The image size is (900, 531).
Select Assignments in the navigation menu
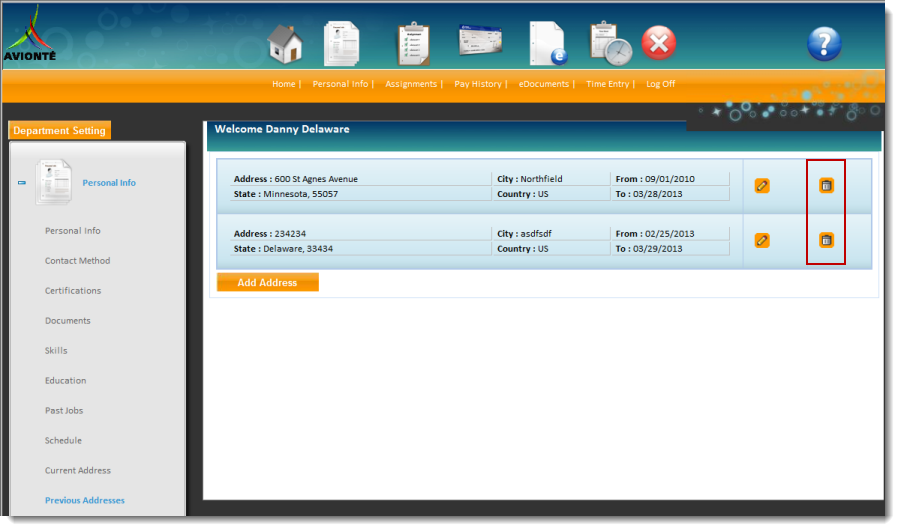(x=411, y=84)
